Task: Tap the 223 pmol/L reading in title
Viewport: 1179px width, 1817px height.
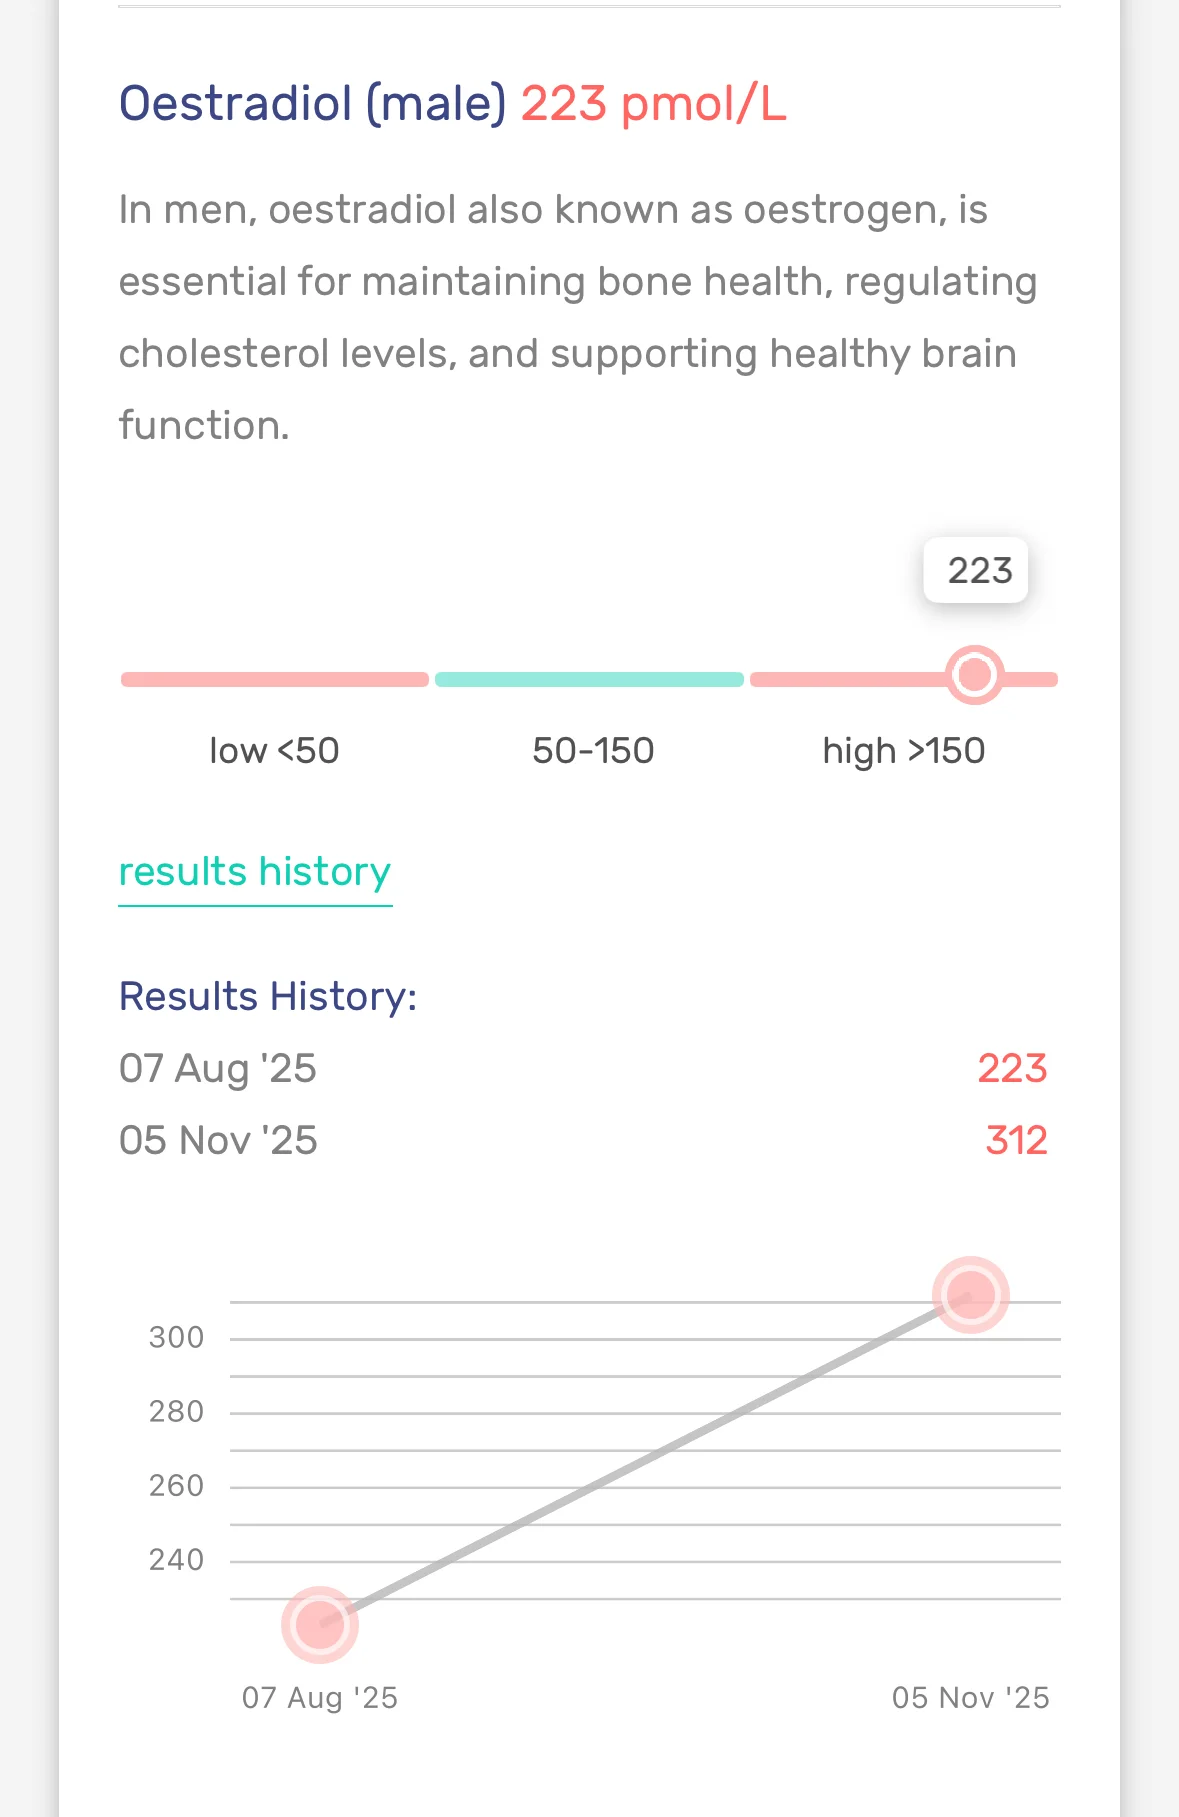Action: pos(654,104)
